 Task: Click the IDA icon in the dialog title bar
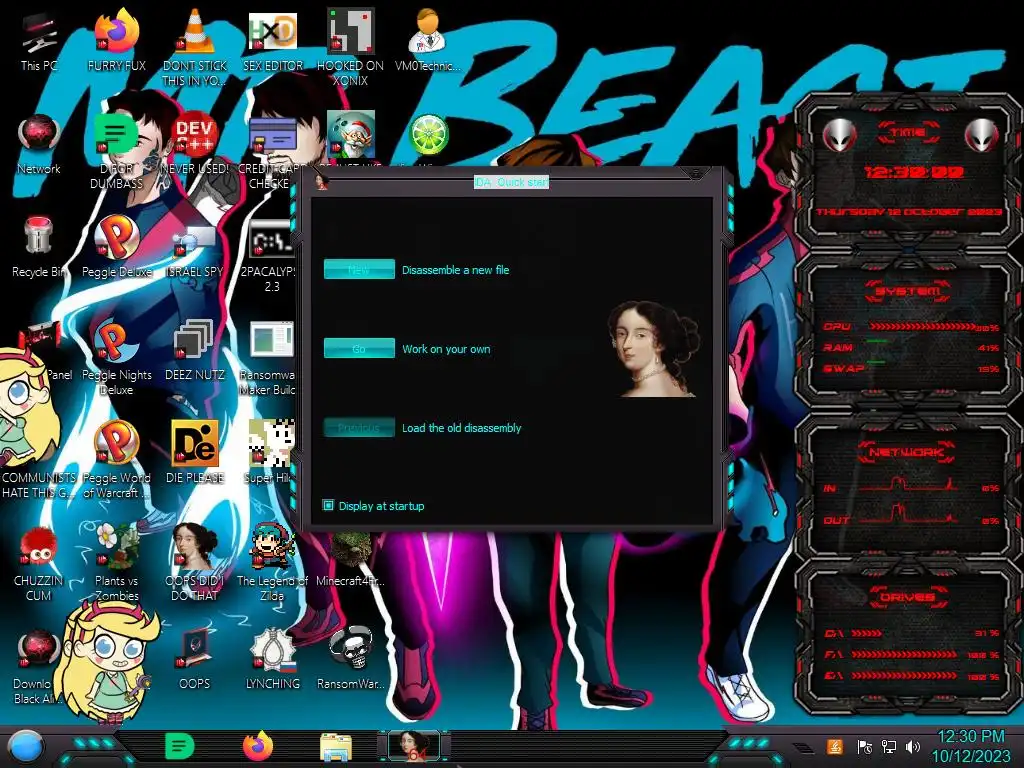coord(321,182)
